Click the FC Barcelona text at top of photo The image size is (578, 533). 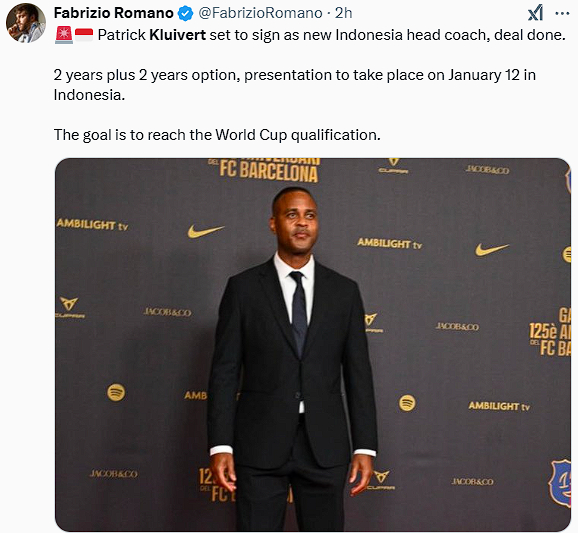268,172
